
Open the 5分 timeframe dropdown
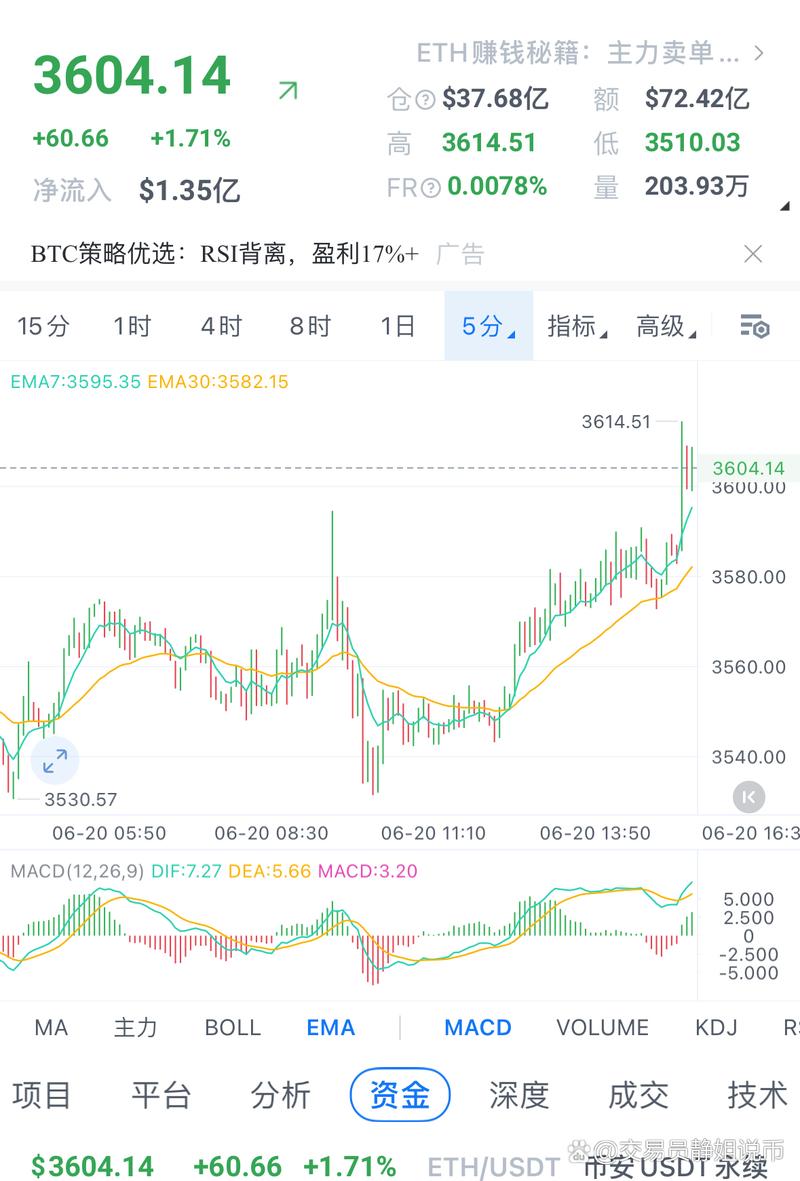tap(488, 326)
